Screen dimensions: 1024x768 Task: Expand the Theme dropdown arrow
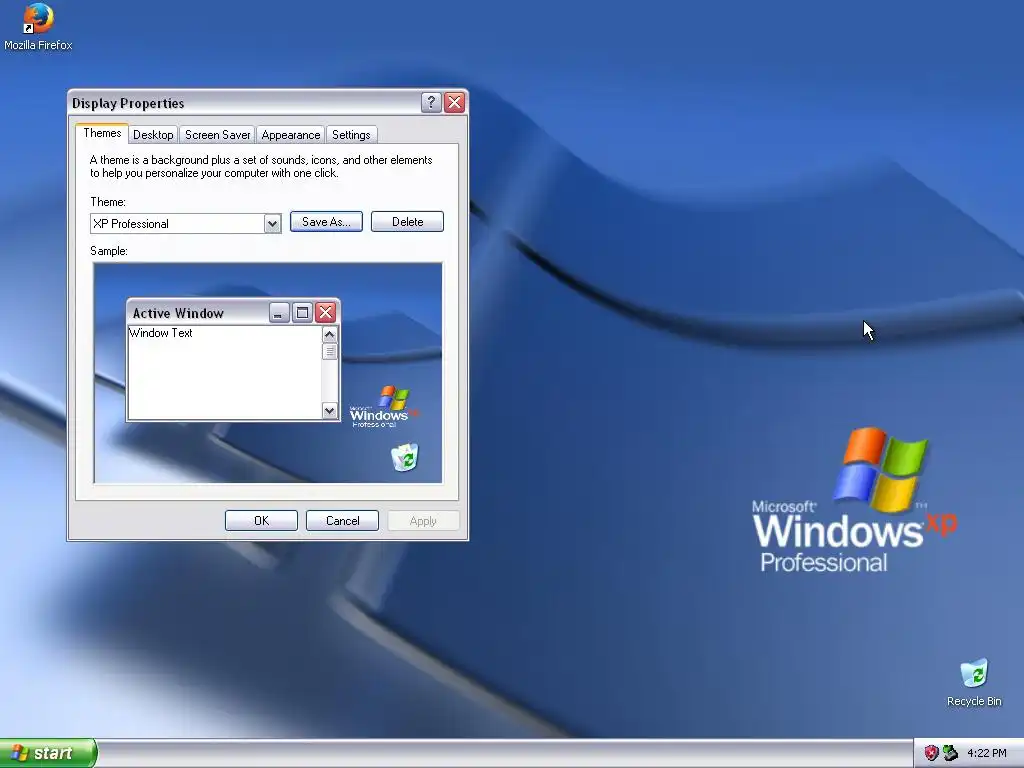(272, 224)
